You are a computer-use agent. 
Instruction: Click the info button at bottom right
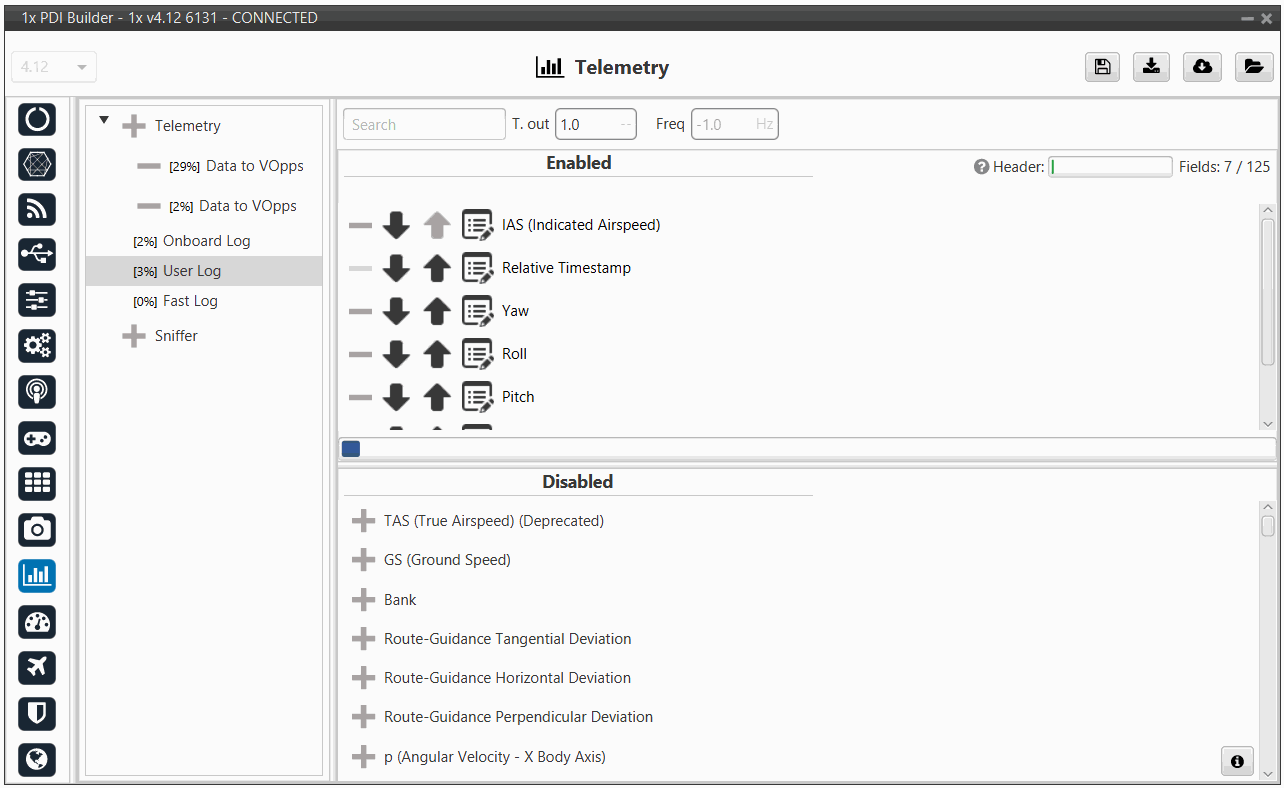1237,761
